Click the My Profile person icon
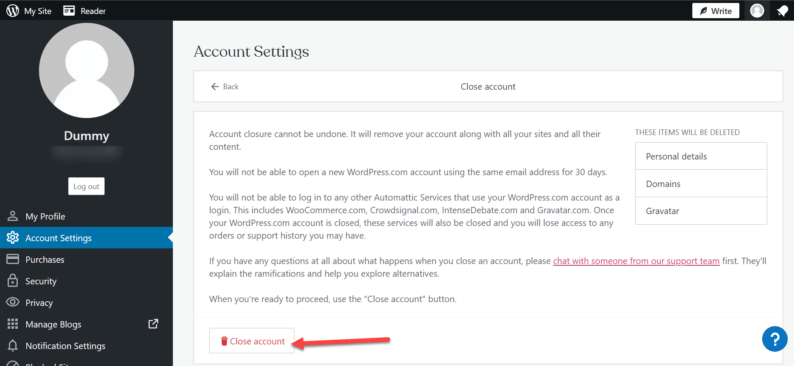Viewport: 794px width, 366px height. coord(13,217)
